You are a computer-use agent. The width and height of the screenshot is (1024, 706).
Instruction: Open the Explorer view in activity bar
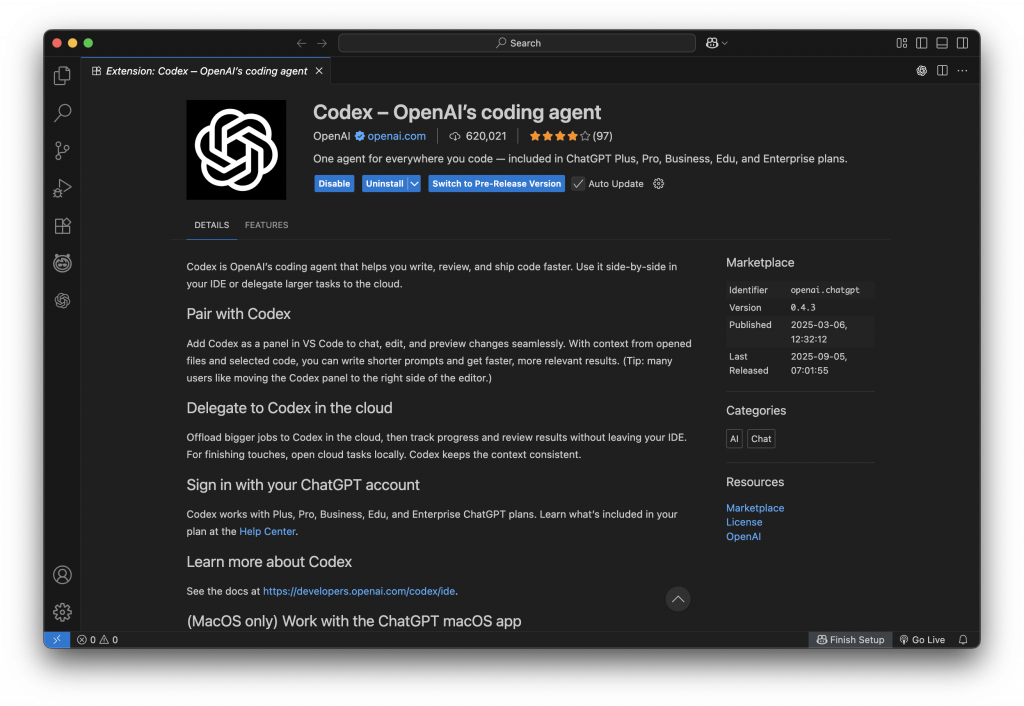63,76
